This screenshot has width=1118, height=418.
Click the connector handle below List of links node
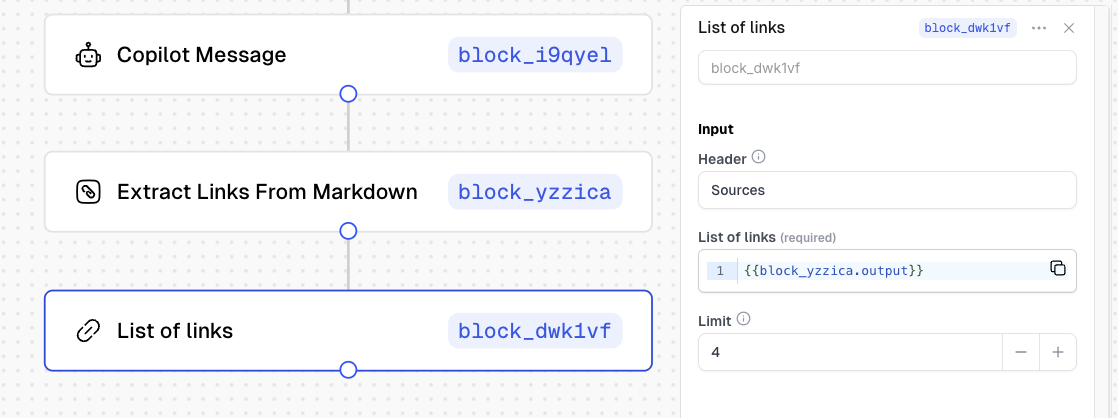tap(348, 370)
